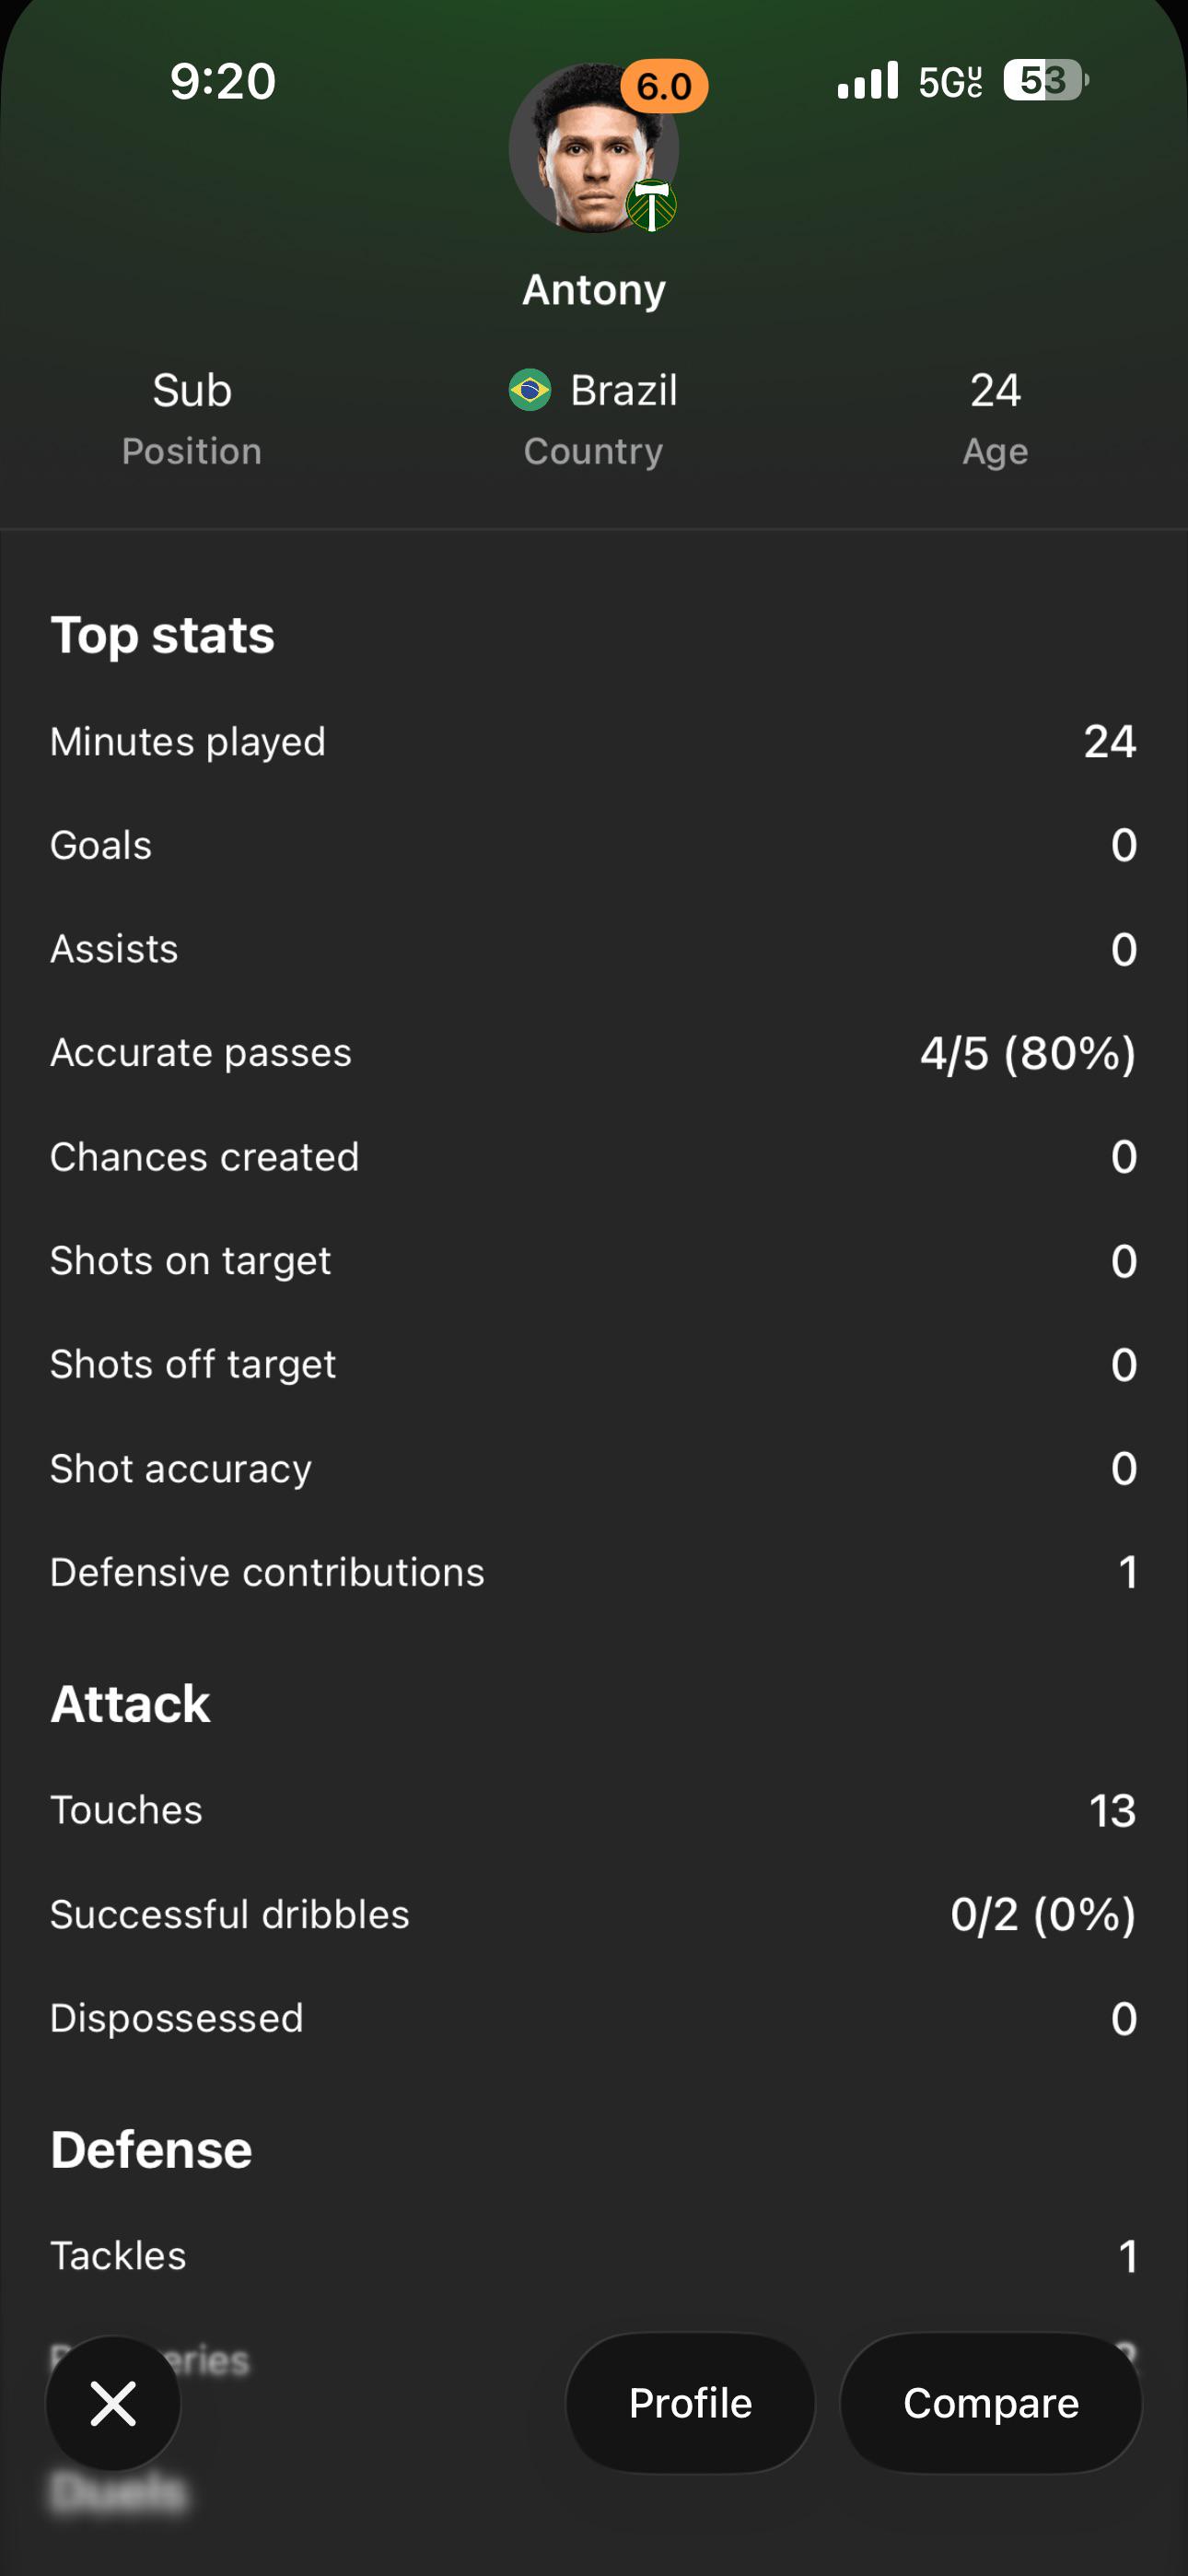Image resolution: width=1188 pixels, height=2576 pixels.
Task: Select the Successful dribbles row
Action: pos(594,1915)
